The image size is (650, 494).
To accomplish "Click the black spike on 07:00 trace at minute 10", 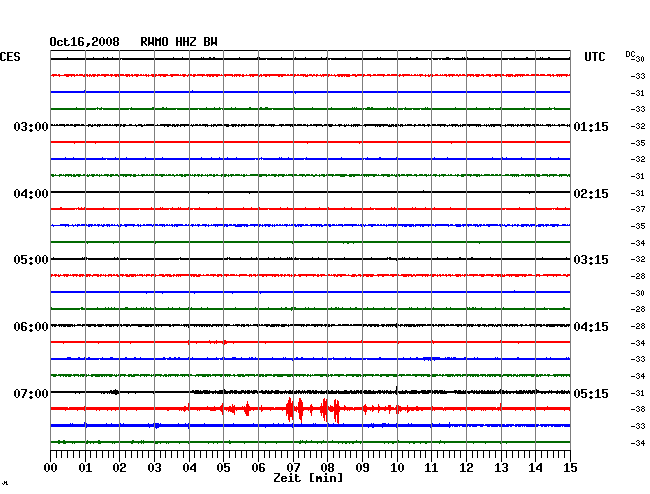I will click(397, 390).
